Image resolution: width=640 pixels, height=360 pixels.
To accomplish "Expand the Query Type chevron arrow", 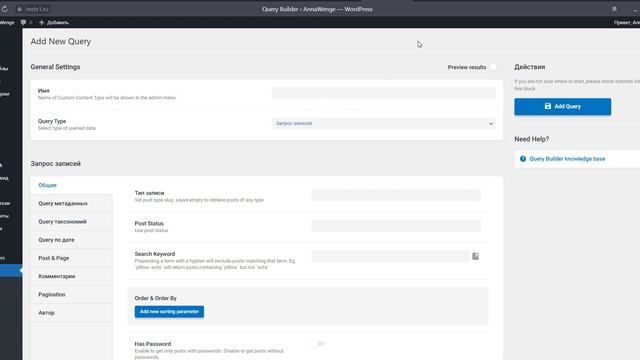I will (491, 123).
